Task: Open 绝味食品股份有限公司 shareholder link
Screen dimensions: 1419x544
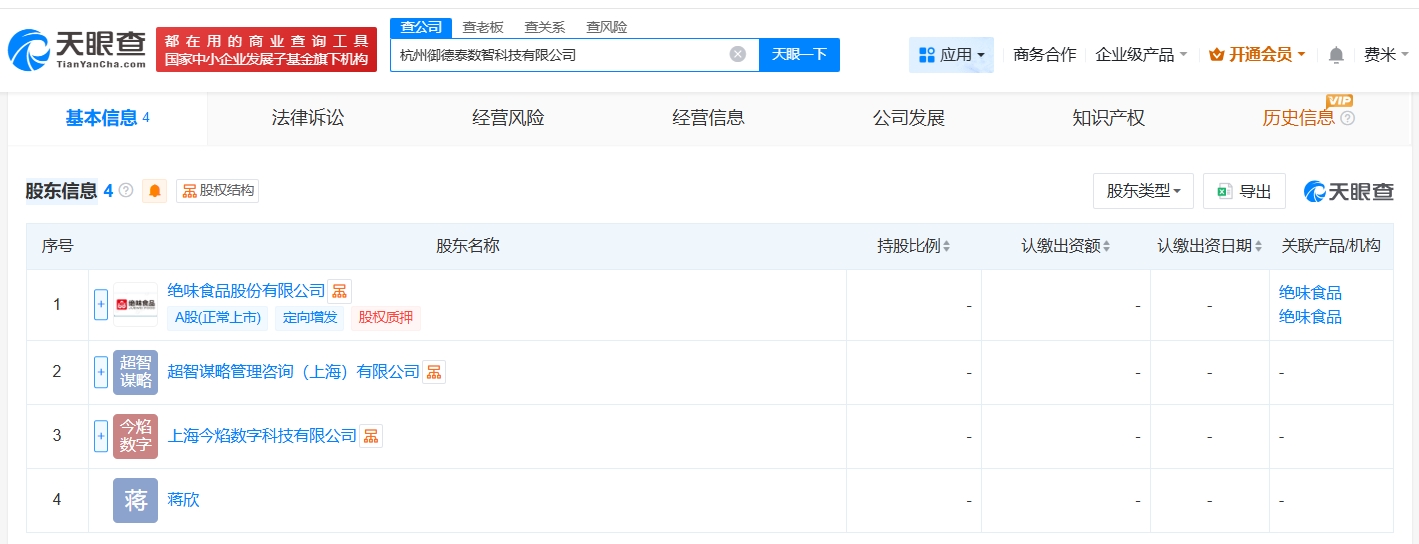Action: pyautogui.click(x=246, y=291)
